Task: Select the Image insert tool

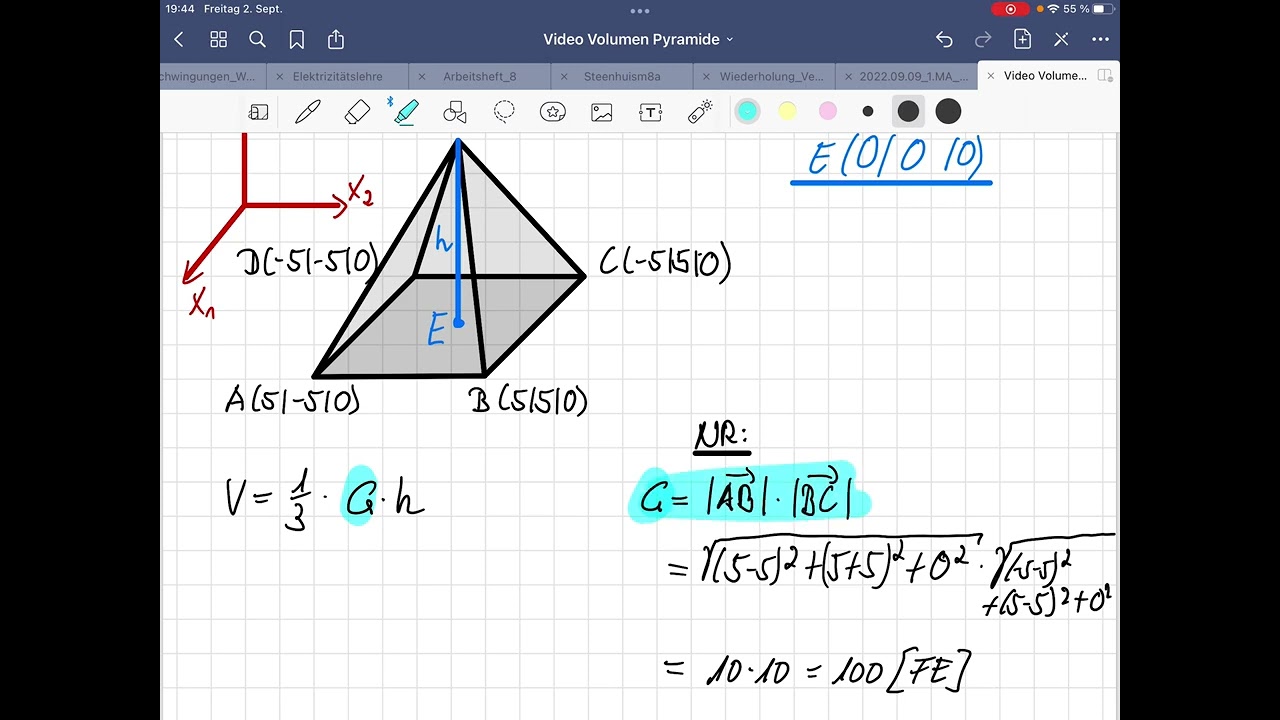Action: click(602, 112)
